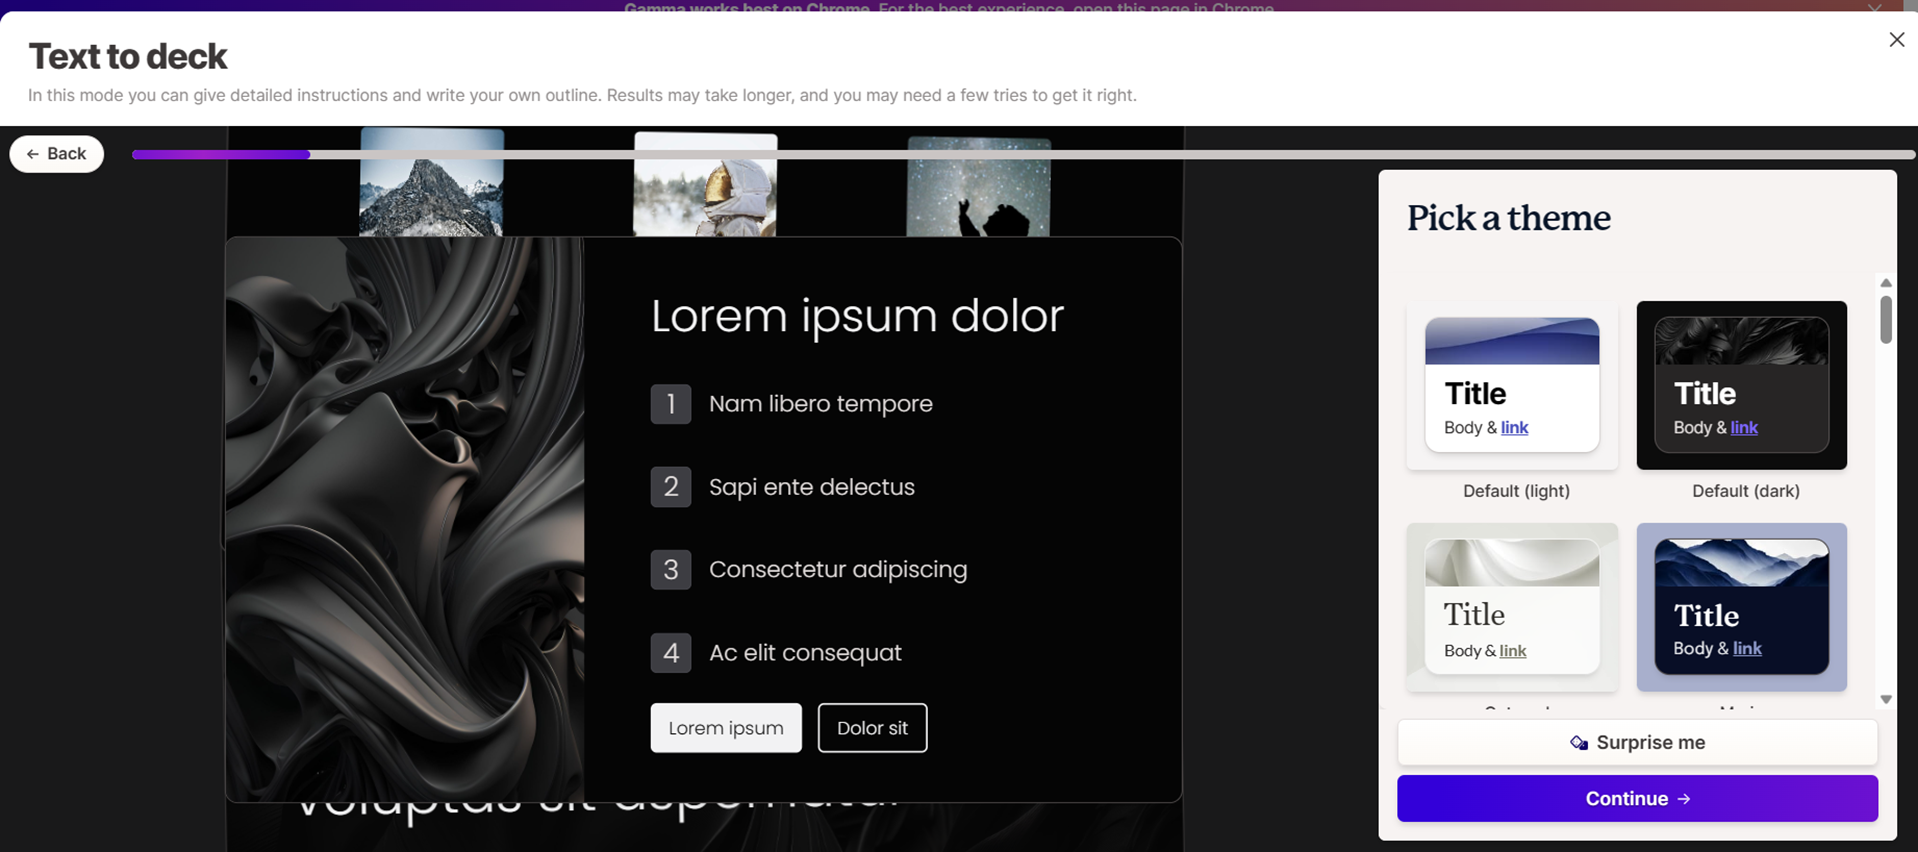This screenshot has height=852, width=1918.
Task: Click Surprise me for a random theme
Action: pos(1637,742)
